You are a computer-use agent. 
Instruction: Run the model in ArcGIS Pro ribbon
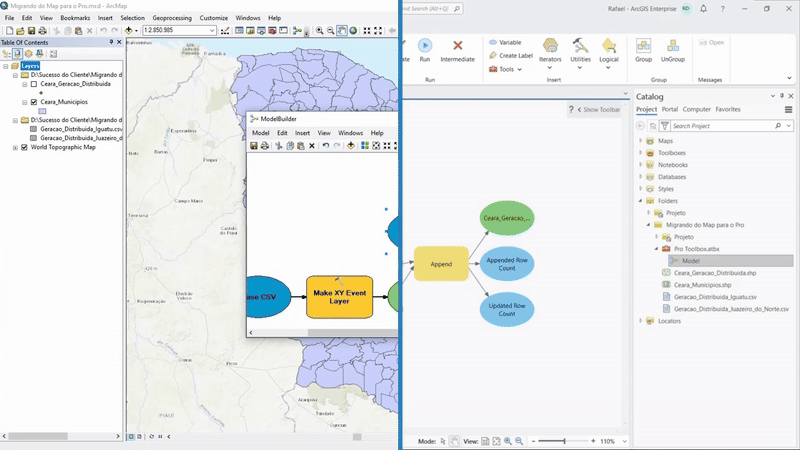(x=424, y=51)
